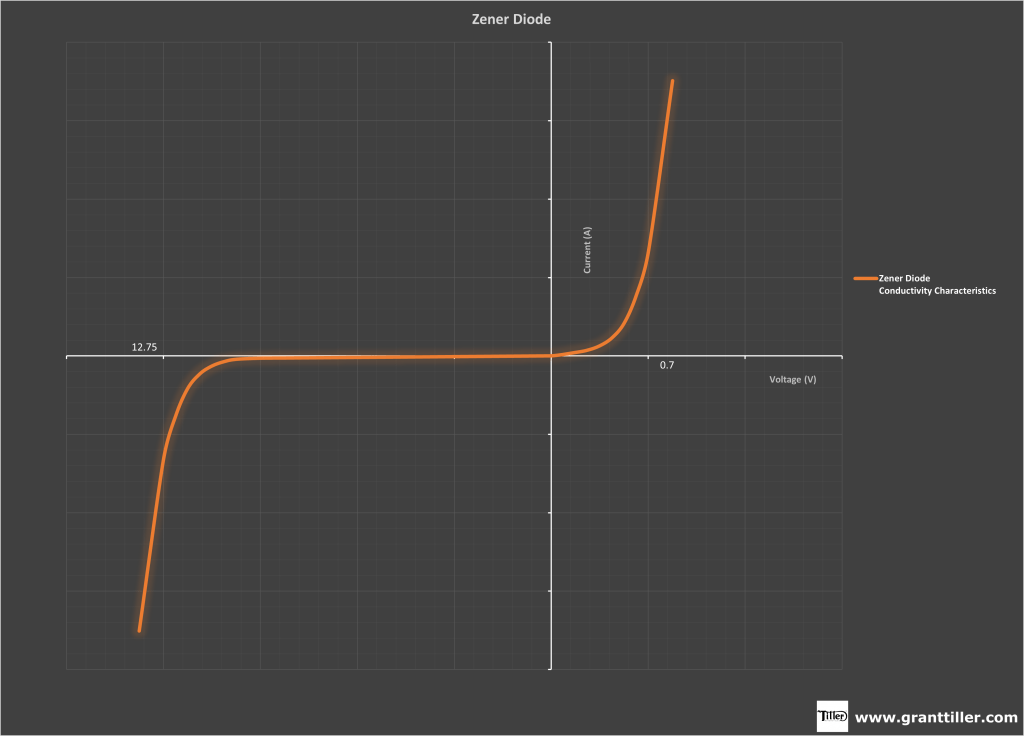Open the www.granttiller.com link
1024x736 pixels.
pyautogui.click(x=936, y=717)
